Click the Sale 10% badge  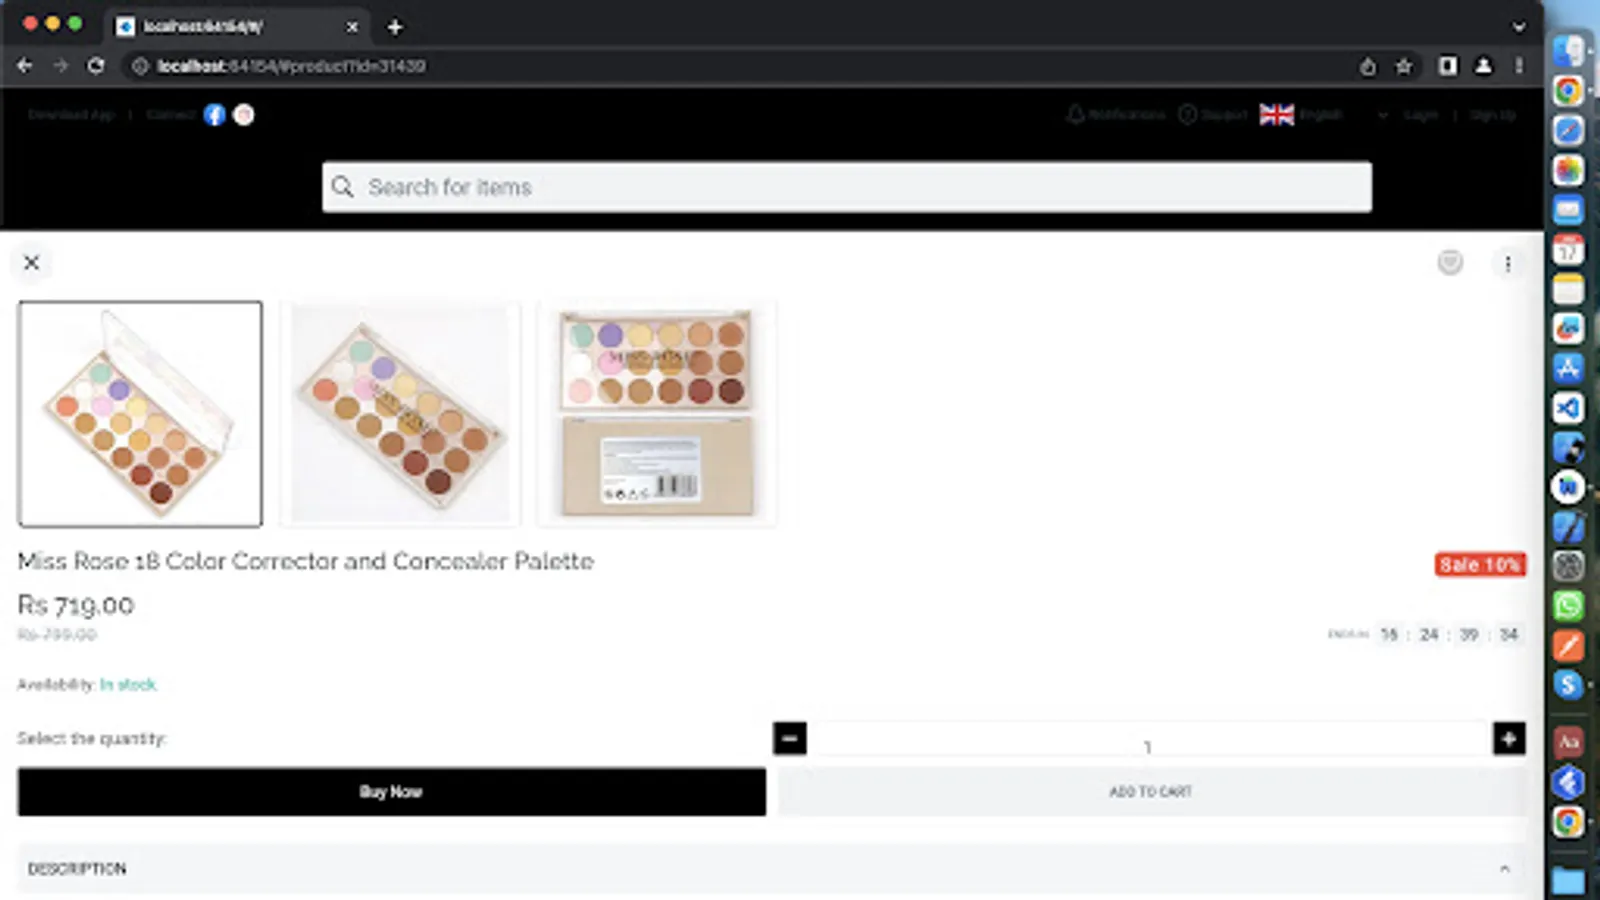[1480, 565]
